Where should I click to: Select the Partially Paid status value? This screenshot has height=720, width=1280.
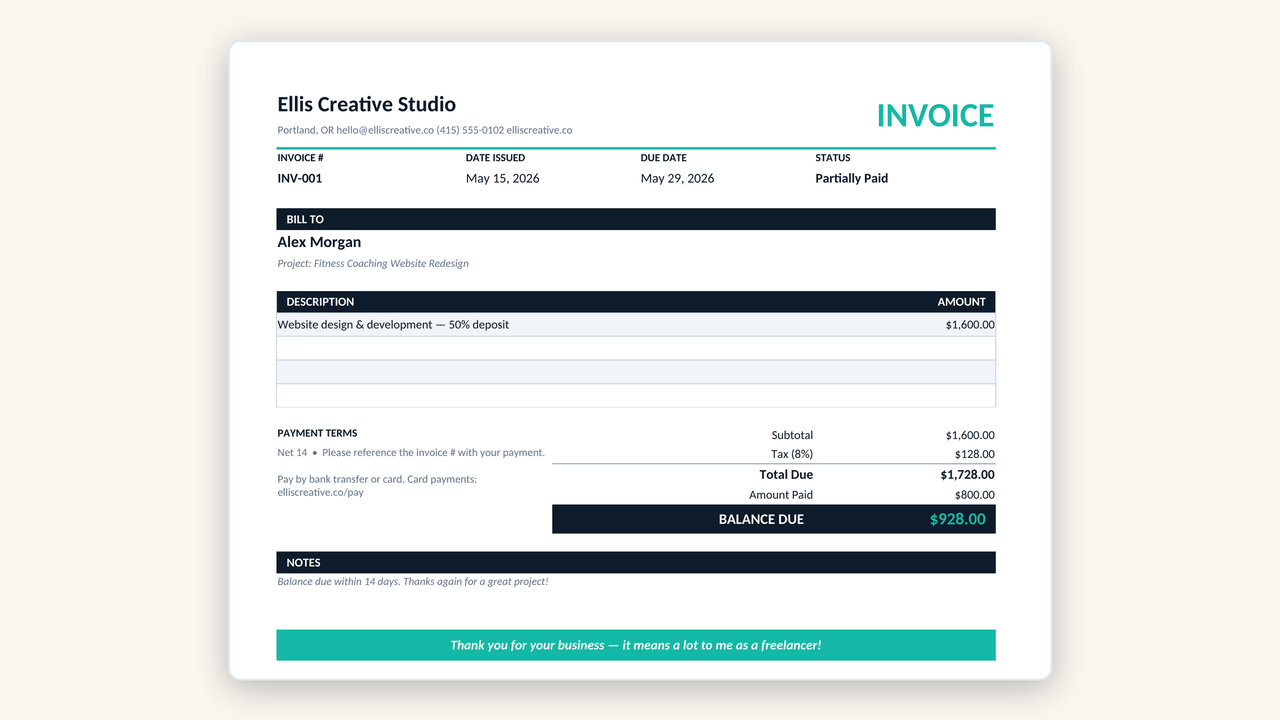tap(852, 178)
